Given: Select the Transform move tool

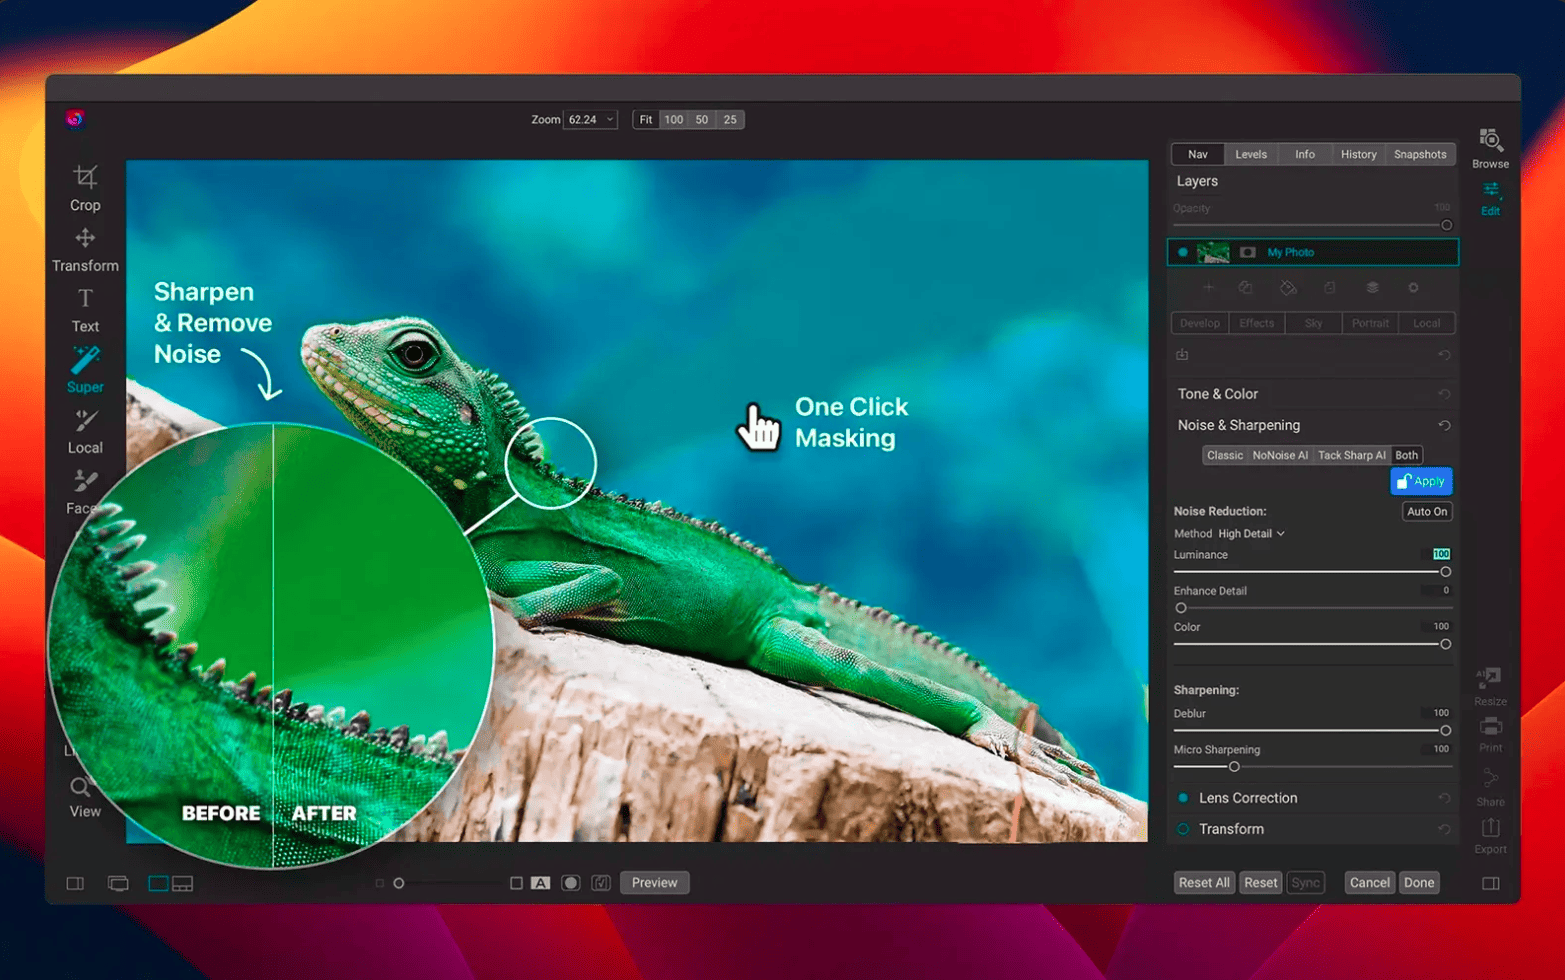Looking at the screenshot, I should (85, 249).
